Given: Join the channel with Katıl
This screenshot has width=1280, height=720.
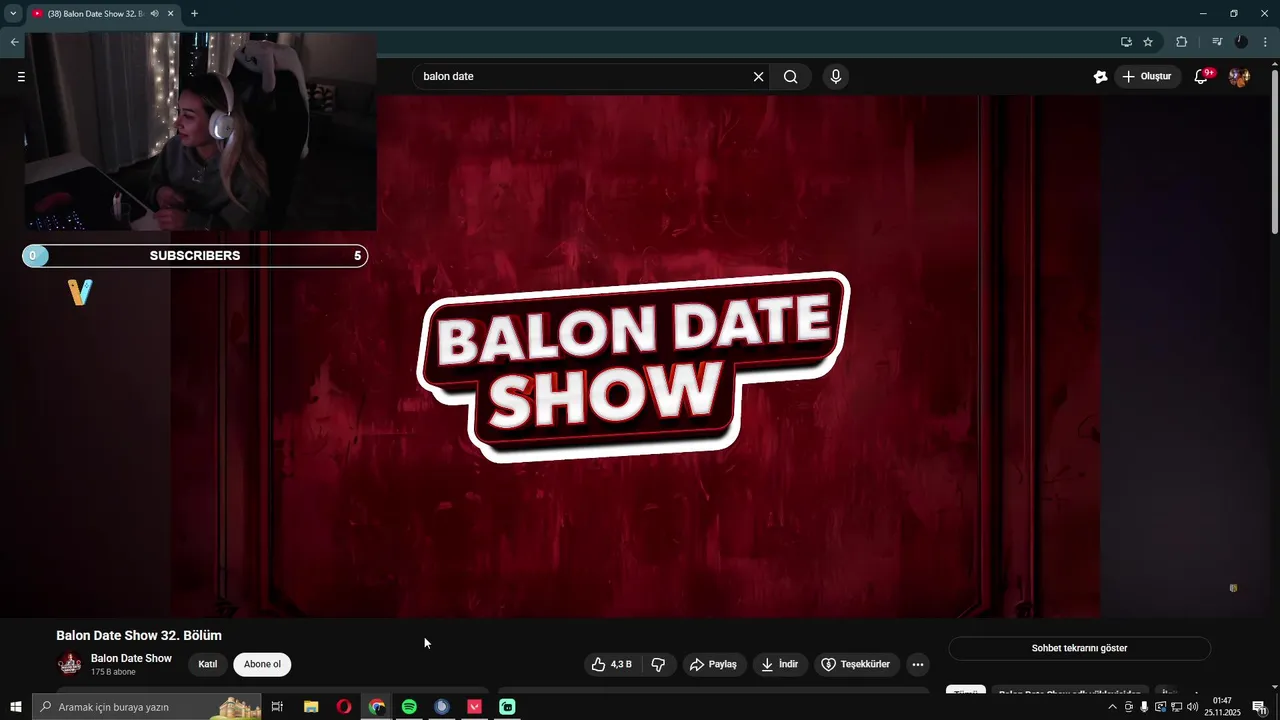Looking at the screenshot, I should [x=208, y=664].
